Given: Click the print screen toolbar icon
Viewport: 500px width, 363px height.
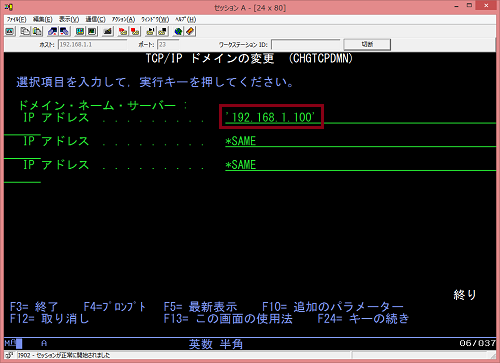Looking at the screenshot, I should (10, 32).
